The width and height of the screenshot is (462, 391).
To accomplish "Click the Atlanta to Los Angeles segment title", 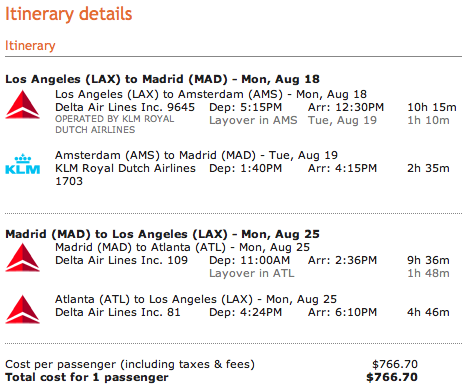I will 196,299.
